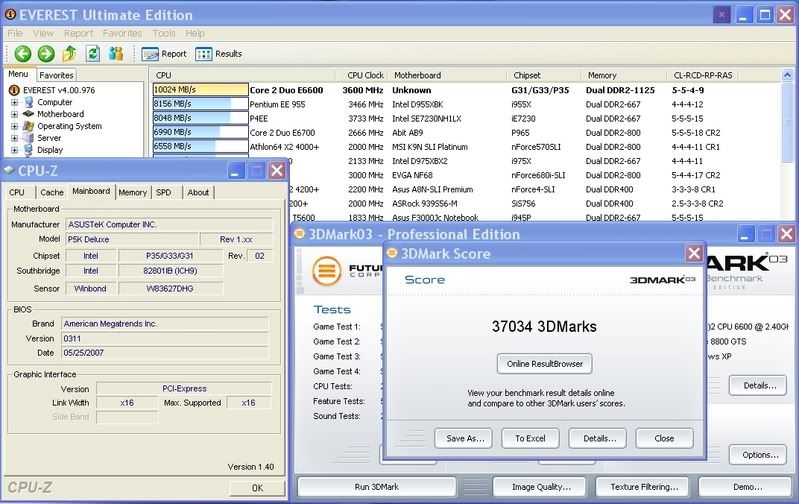Click the 3DMark Score dialog title icon
The width and height of the screenshot is (799, 504).
392,253
